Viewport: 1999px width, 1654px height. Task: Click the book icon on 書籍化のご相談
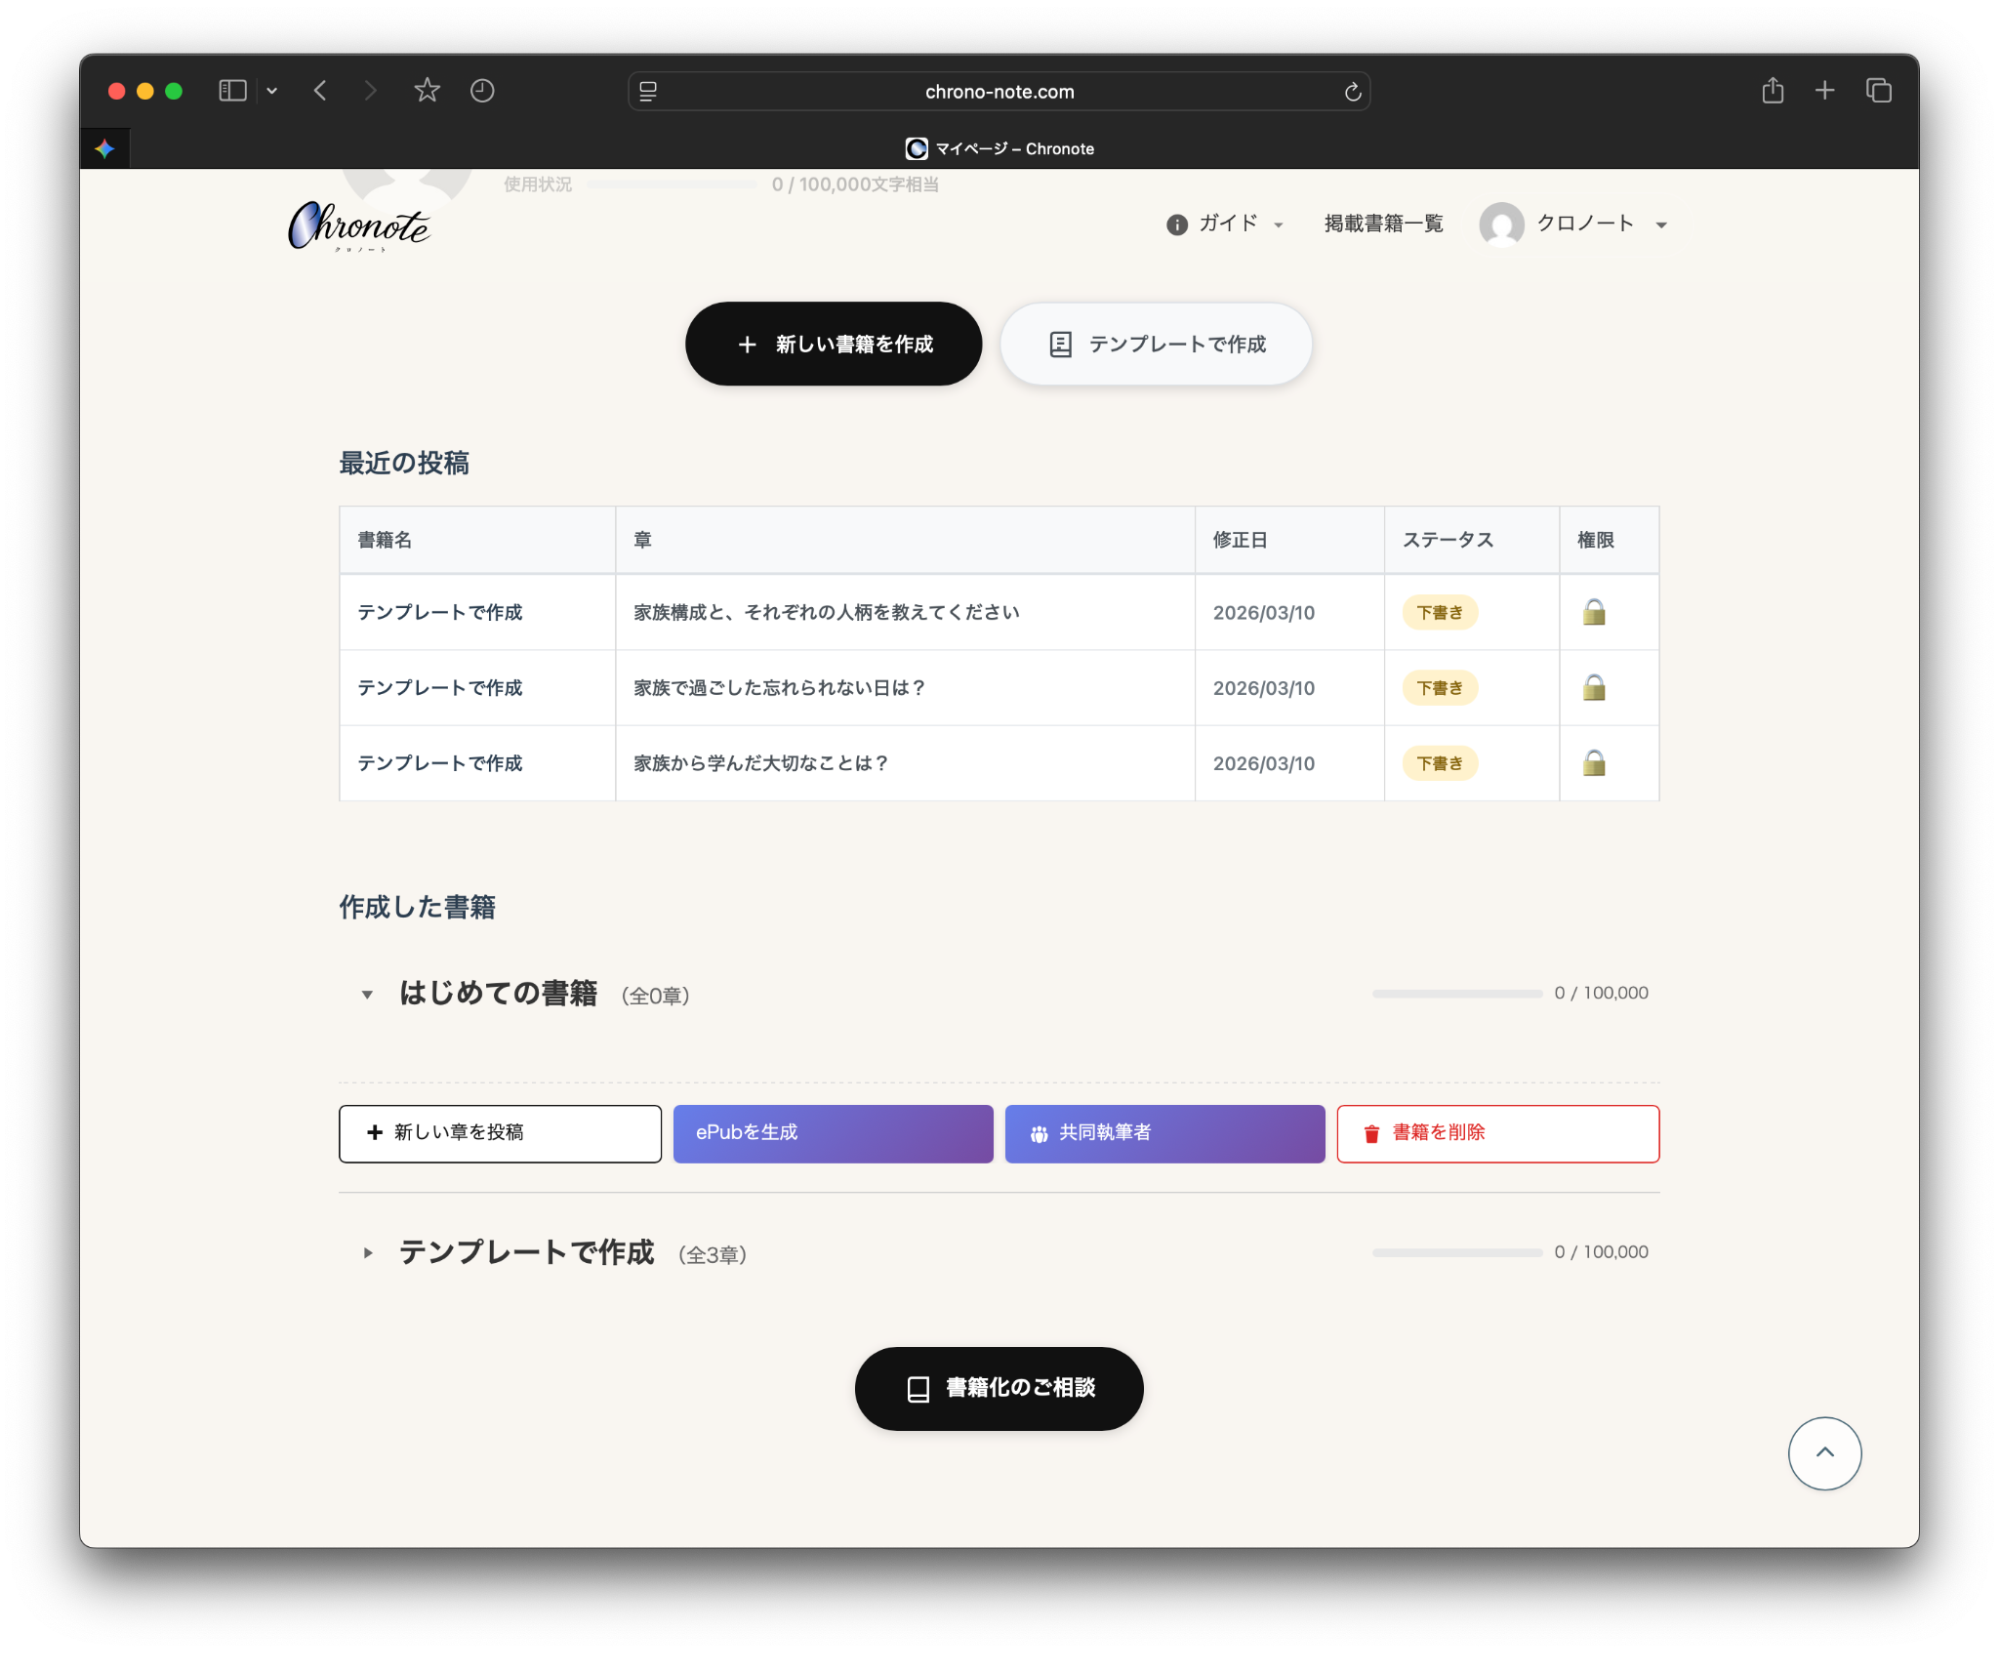(916, 1388)
